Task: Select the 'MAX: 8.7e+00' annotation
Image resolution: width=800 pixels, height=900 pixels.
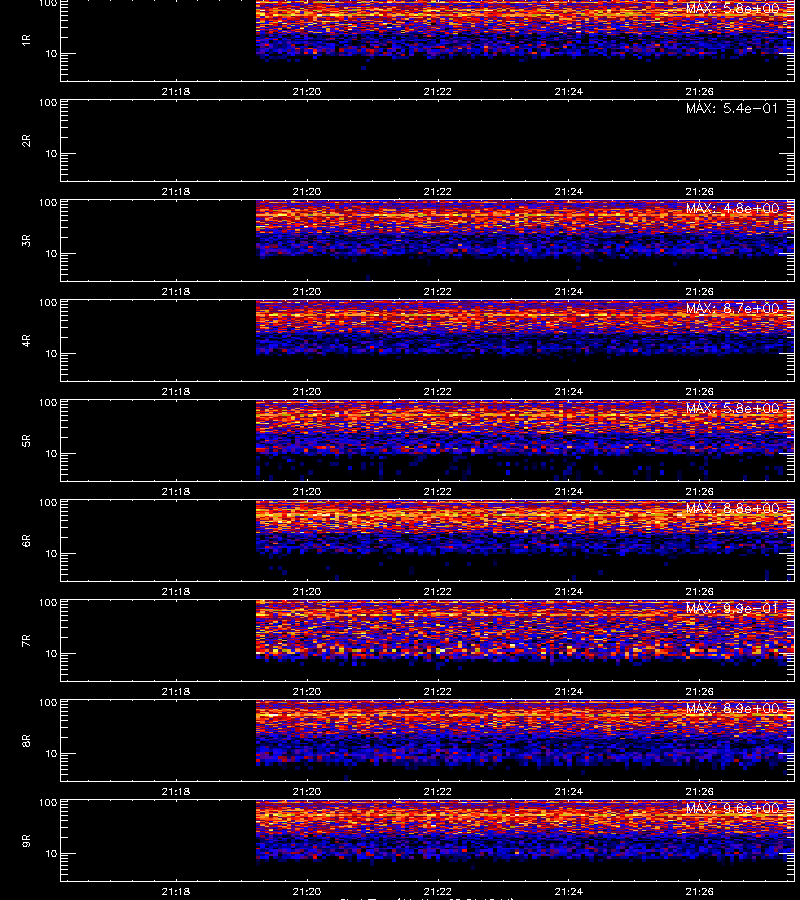Action: (x=732, y=308)
